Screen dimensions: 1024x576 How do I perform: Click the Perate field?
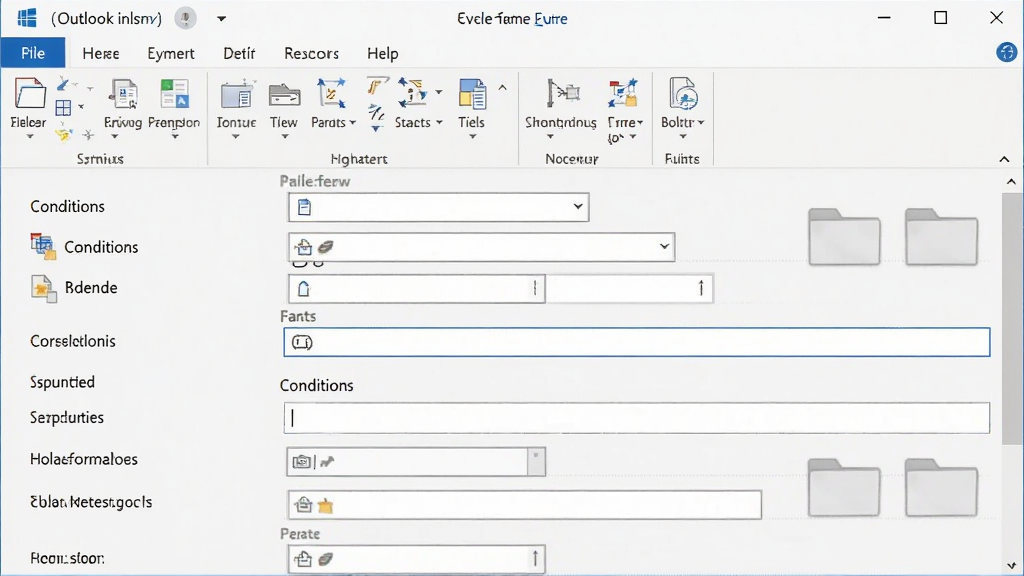click(x=416, y=559)
